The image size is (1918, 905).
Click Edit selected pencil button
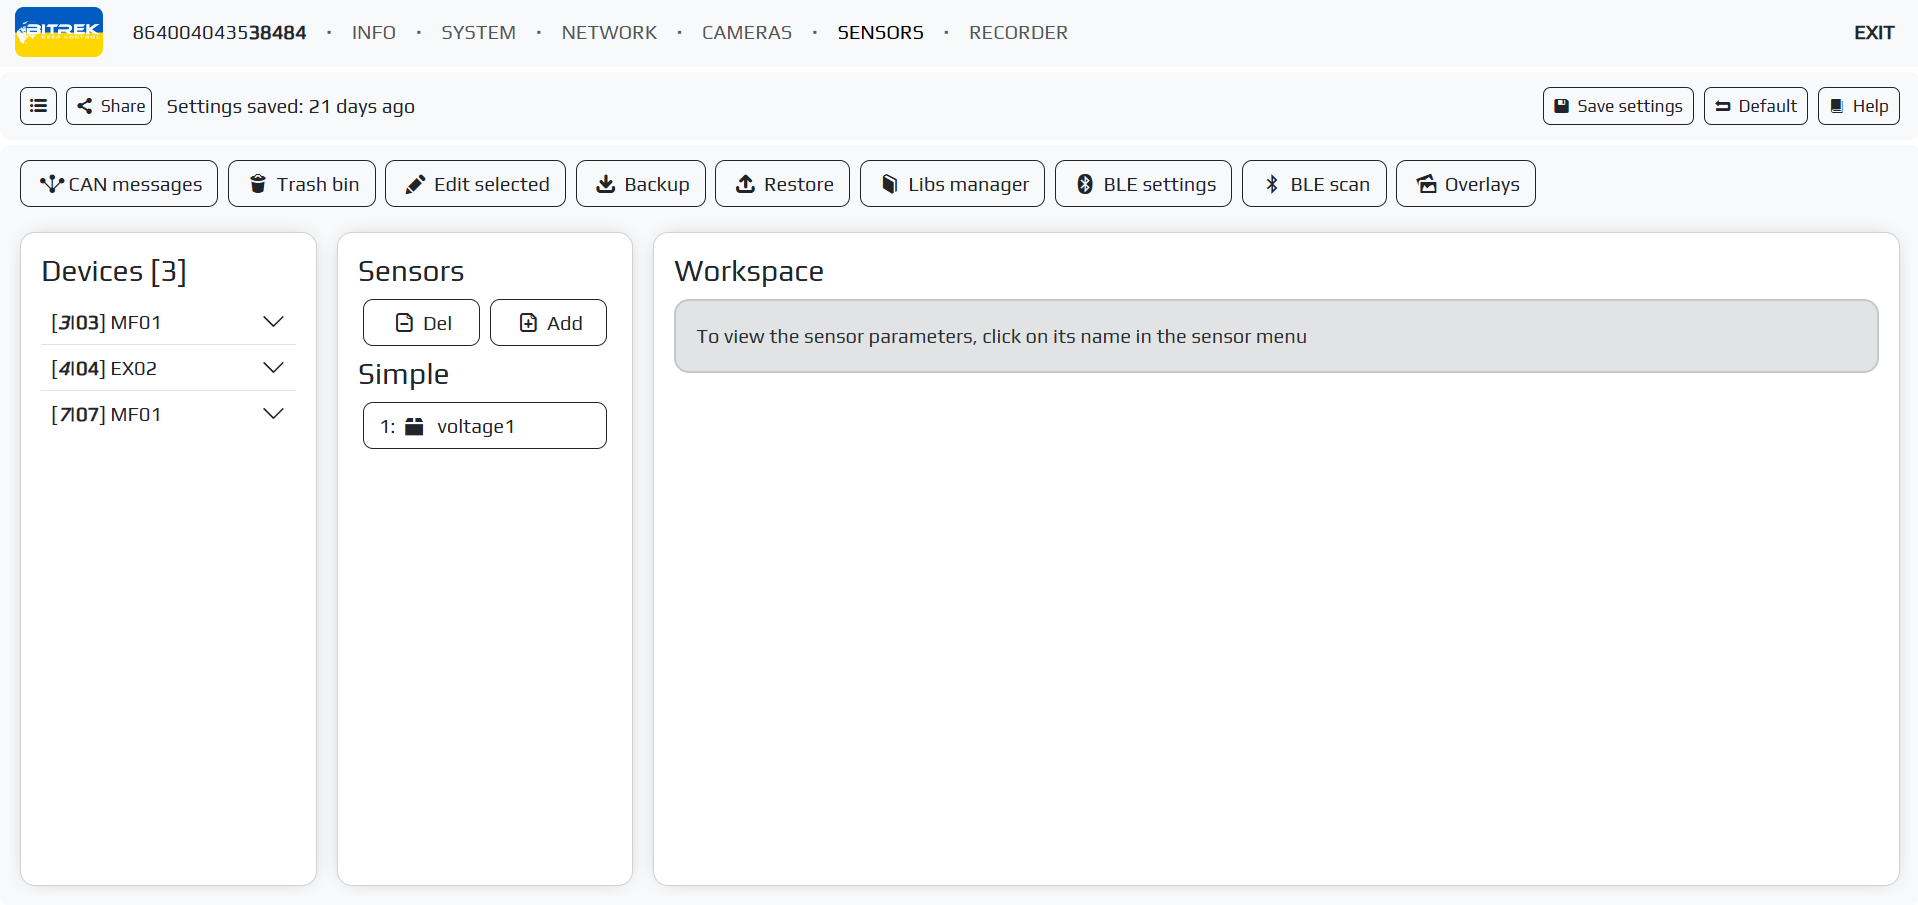[475, 184]
